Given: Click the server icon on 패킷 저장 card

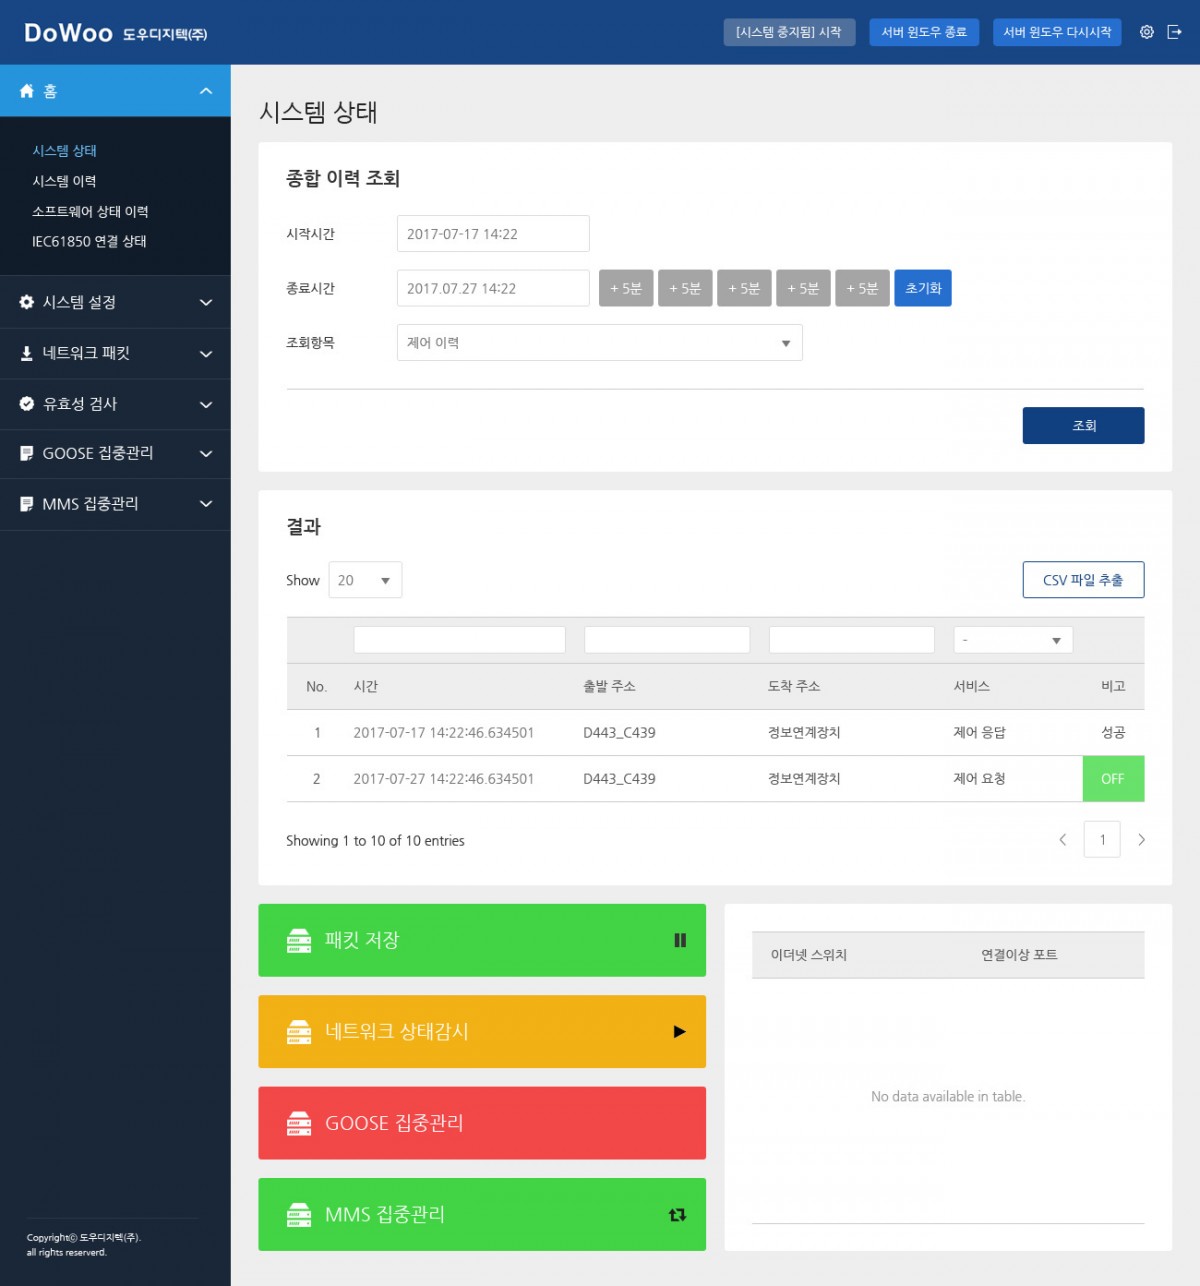Looking at the screenshot, I should click(x=299, y=940).
